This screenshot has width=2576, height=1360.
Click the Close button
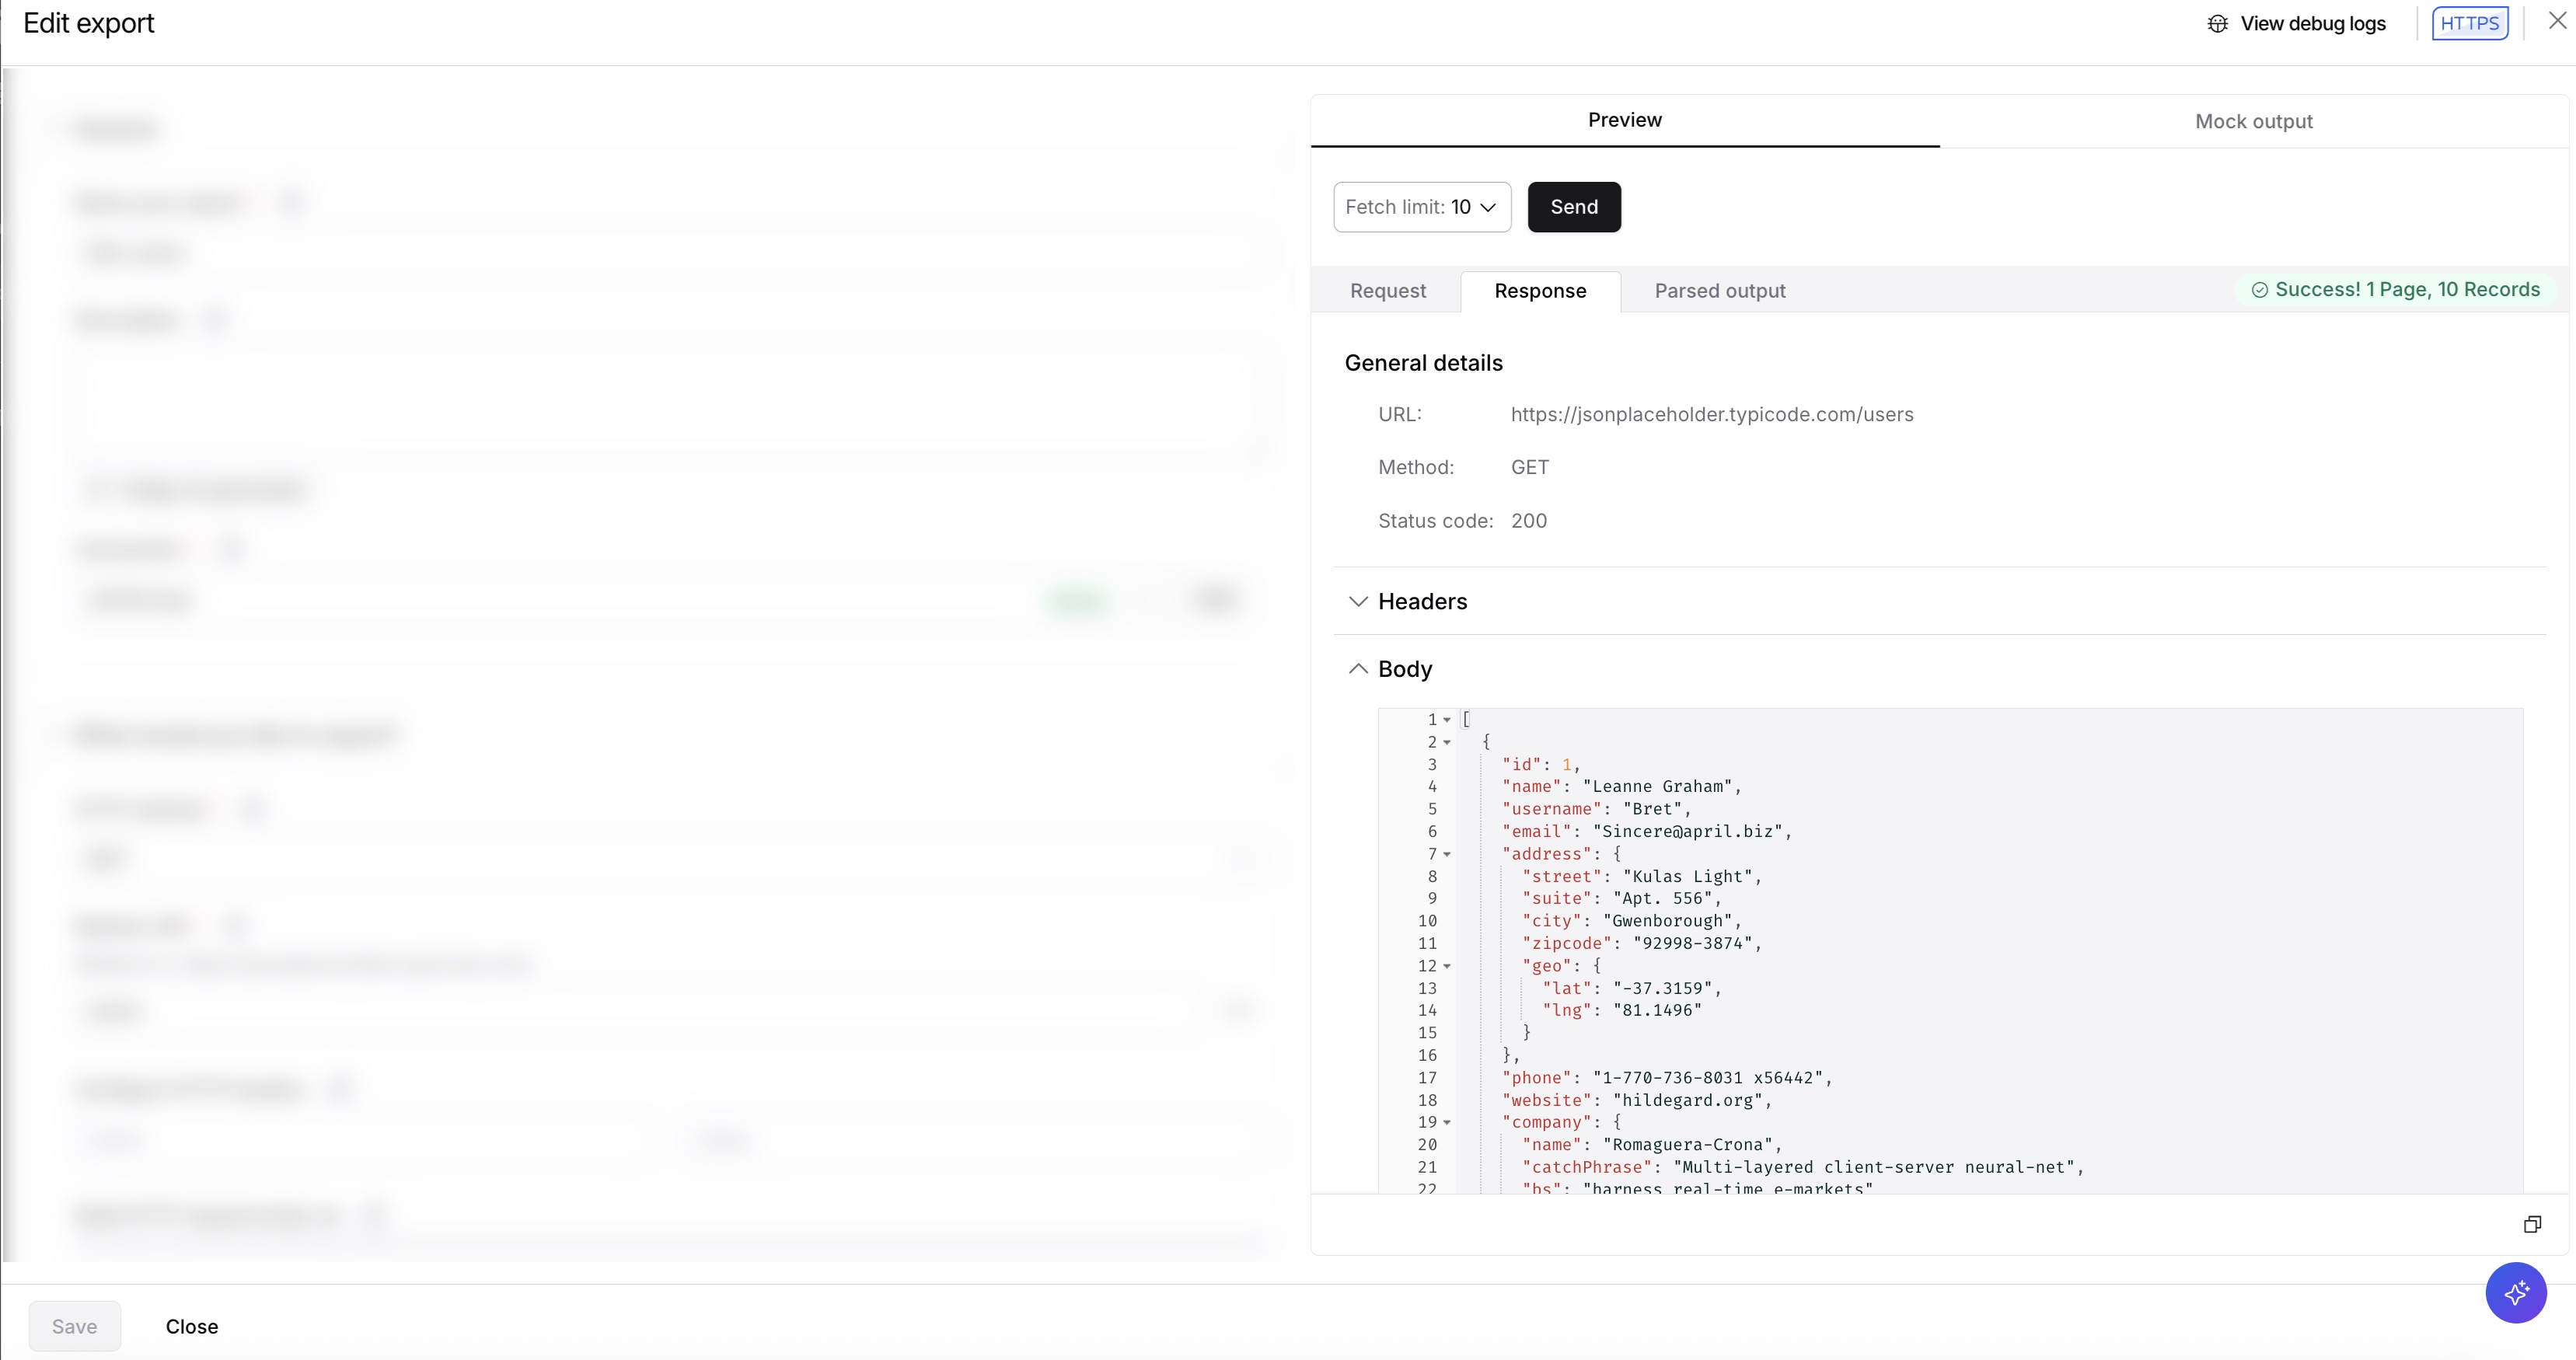(x=191, y=1326)
